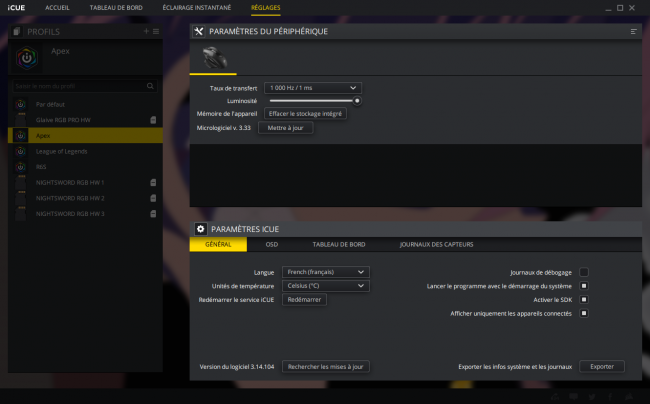Screen dimensions: 650x404
Task: Click NIGHTSWORD RGB HW 1 storage icon
Action: 153,183
